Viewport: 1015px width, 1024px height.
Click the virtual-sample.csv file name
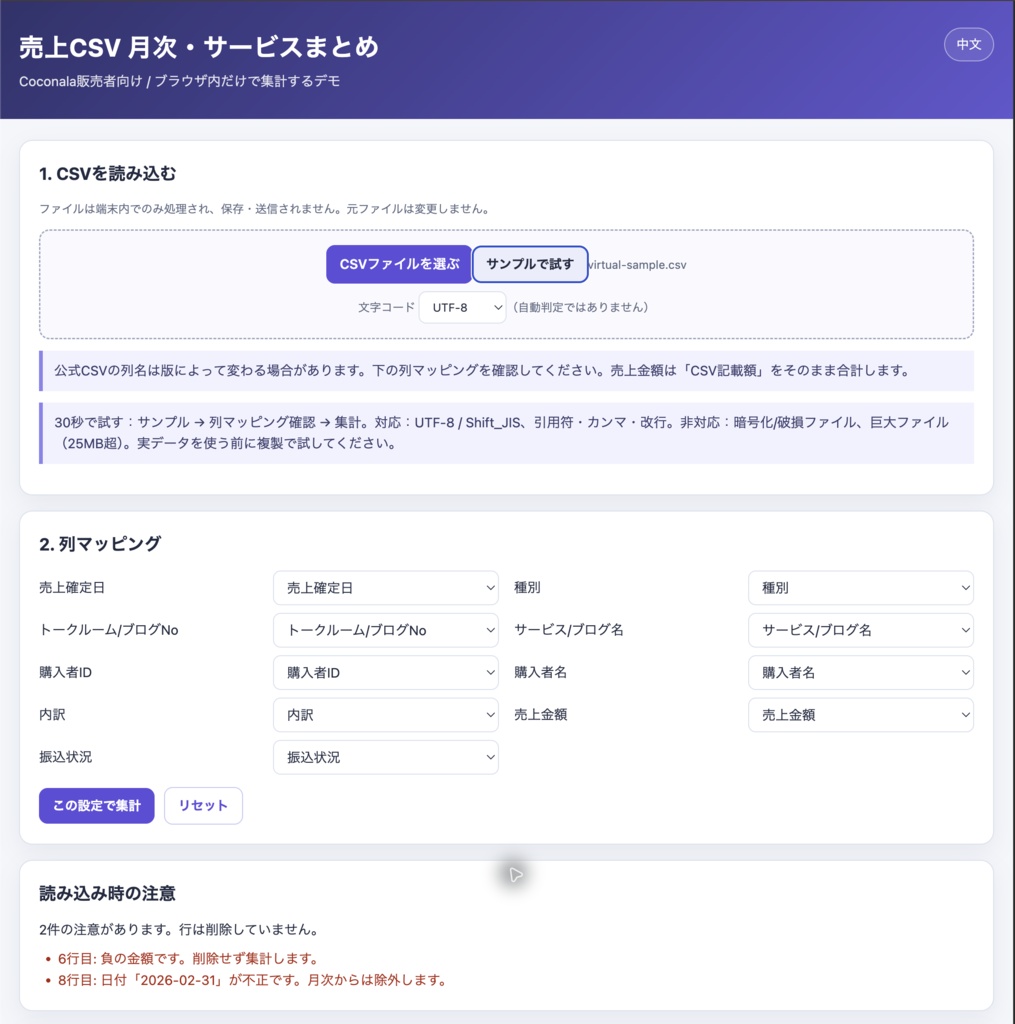[637, 265]
